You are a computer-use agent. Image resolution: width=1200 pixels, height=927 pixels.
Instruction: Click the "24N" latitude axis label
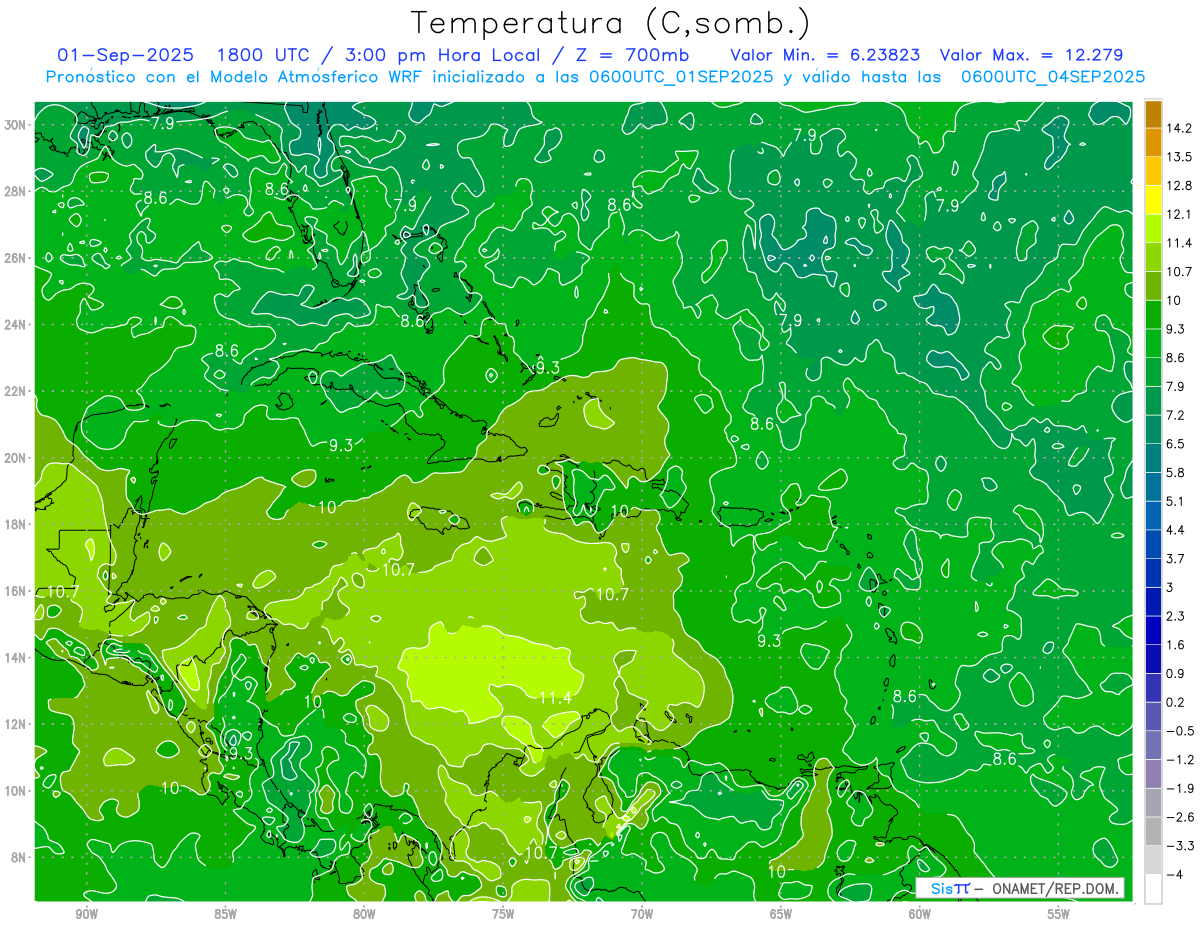point(15,324)
